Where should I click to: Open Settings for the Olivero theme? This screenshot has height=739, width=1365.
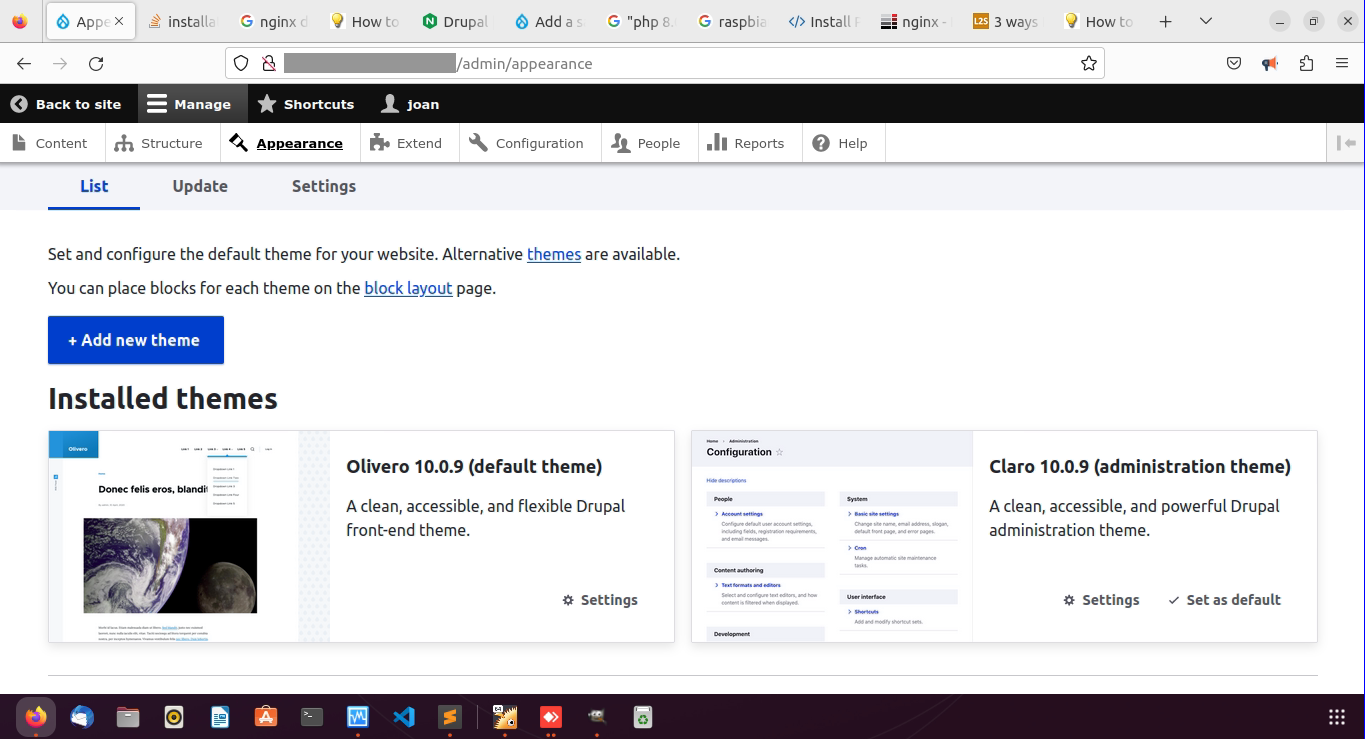[600, 600]
